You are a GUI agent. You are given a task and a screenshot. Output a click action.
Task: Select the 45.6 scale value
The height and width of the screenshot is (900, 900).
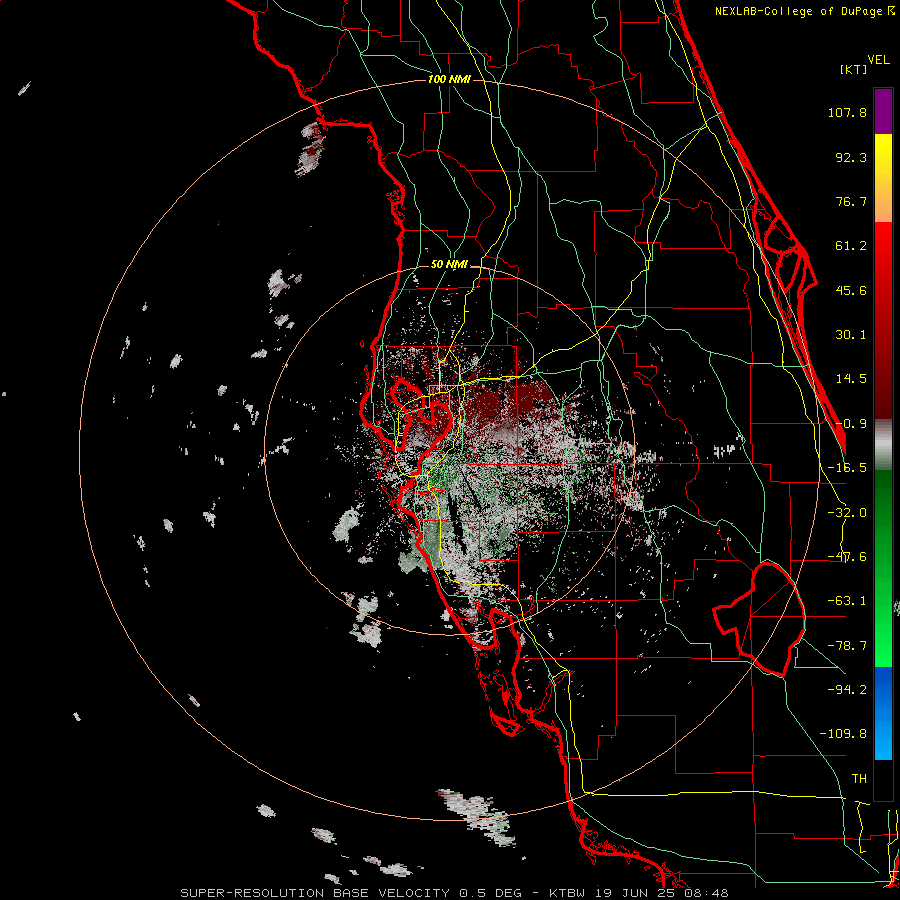click(x=851, y=290)
